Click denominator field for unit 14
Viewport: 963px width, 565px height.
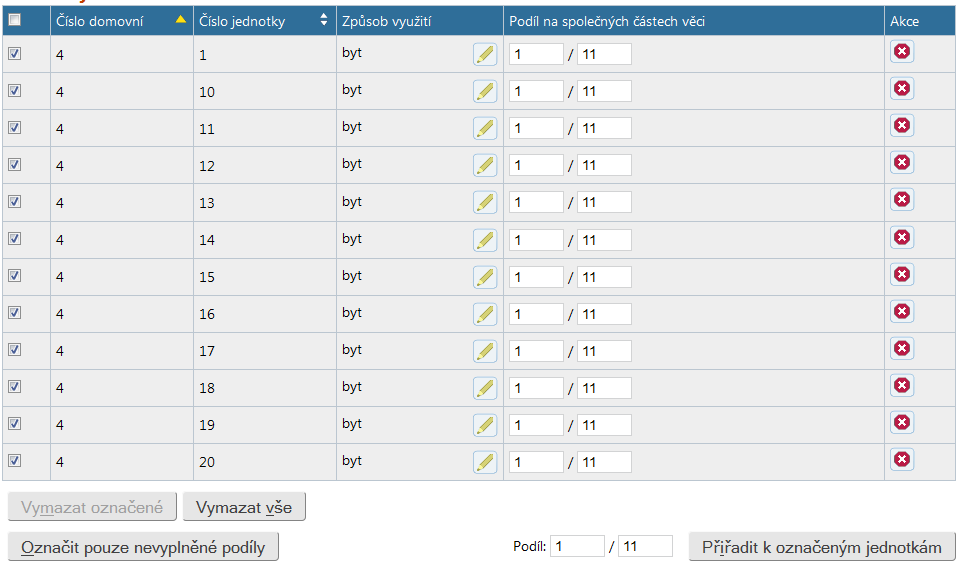(x=604, y=240)
